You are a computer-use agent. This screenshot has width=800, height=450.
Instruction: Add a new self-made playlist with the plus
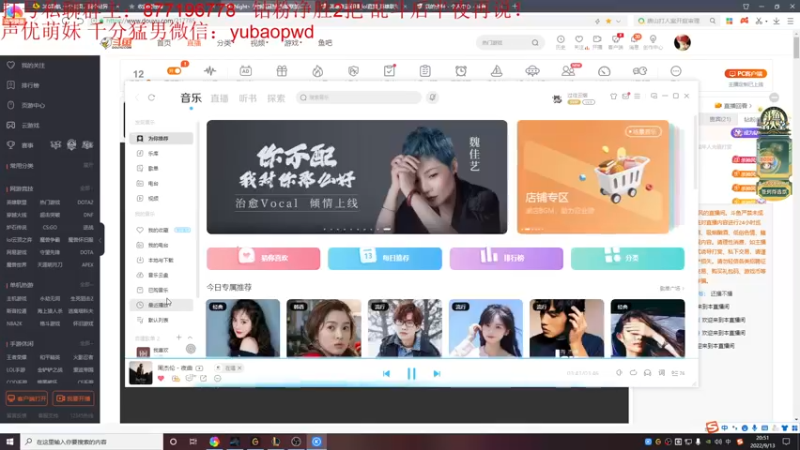tap(179, 337)
